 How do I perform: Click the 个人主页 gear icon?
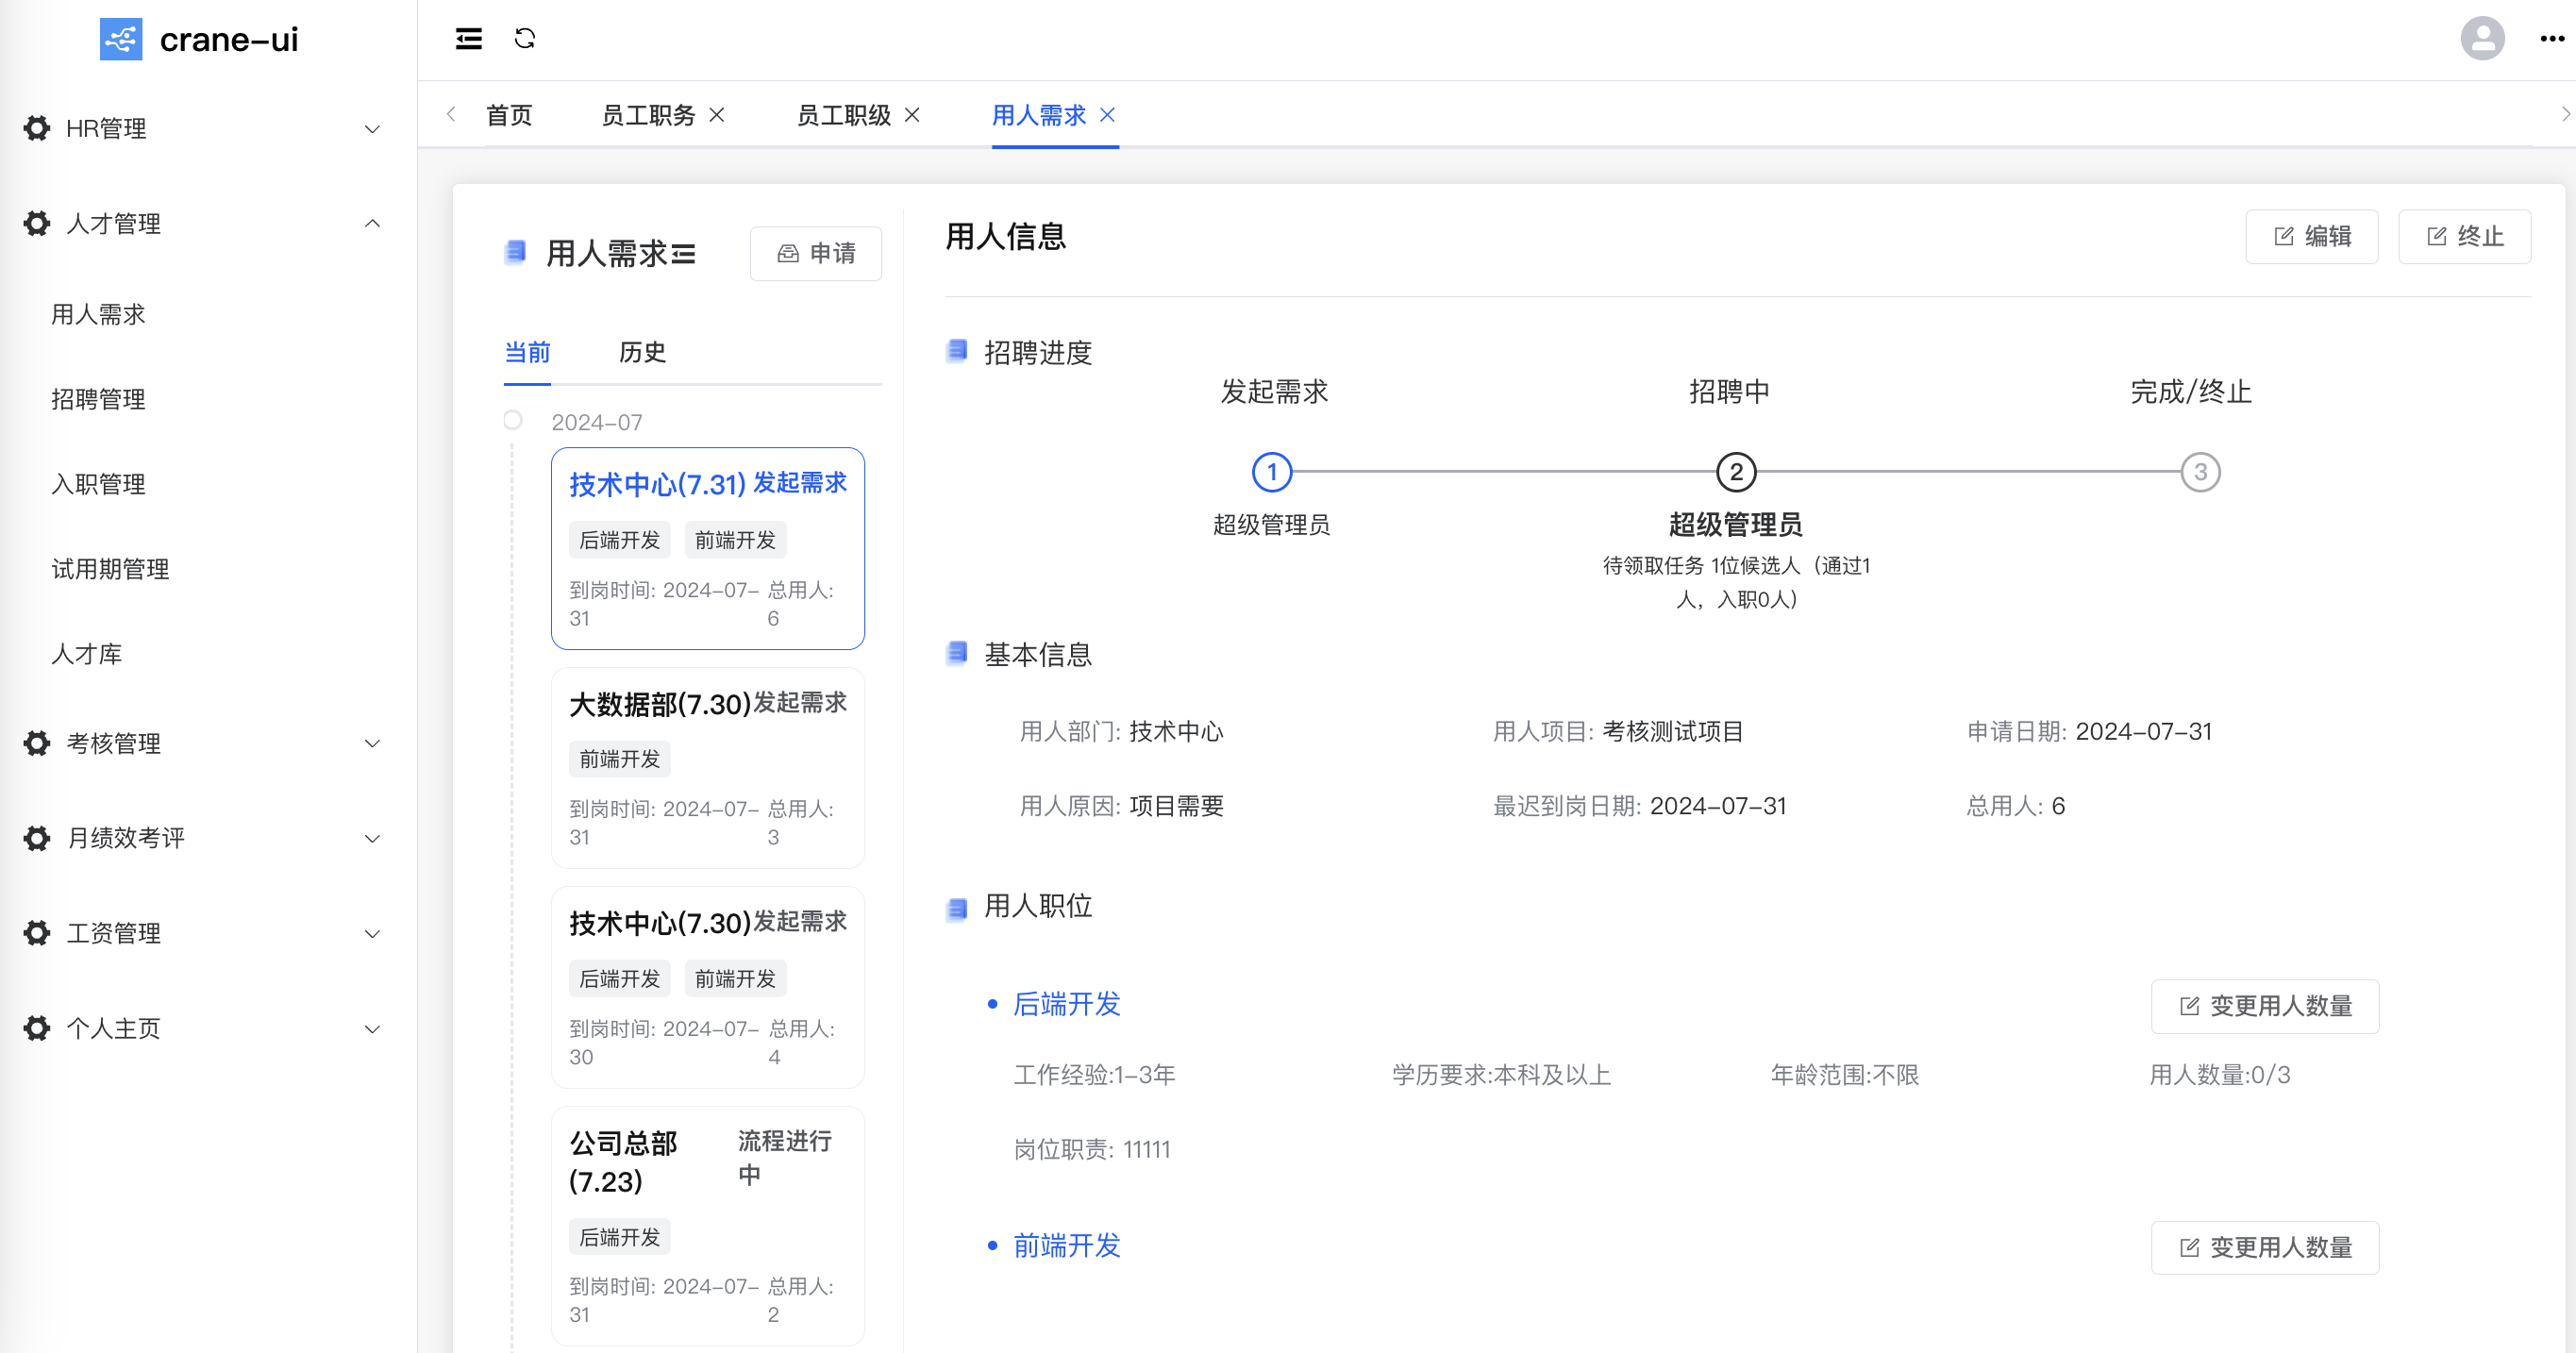tap(37, 1028)
